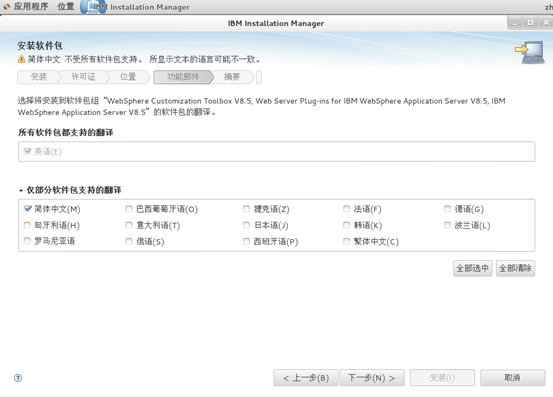Enable the 俄语(S) checkbox
This screenshot has height=398, width=553.
tap(129, 241)
